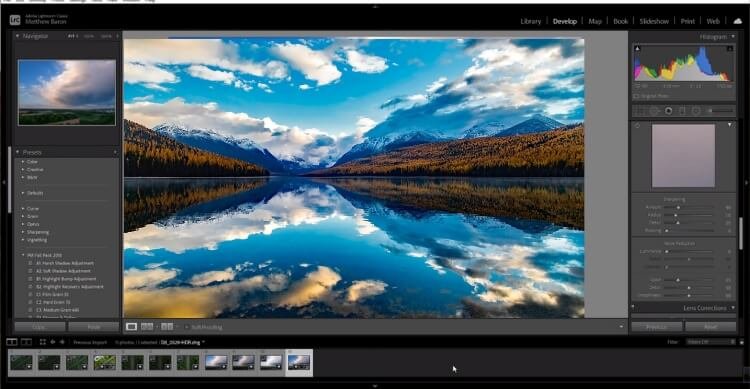Select the Graduated Filter tool
Image resolution: width=750 pixels, height=389 pixels.
pos(682,111)
